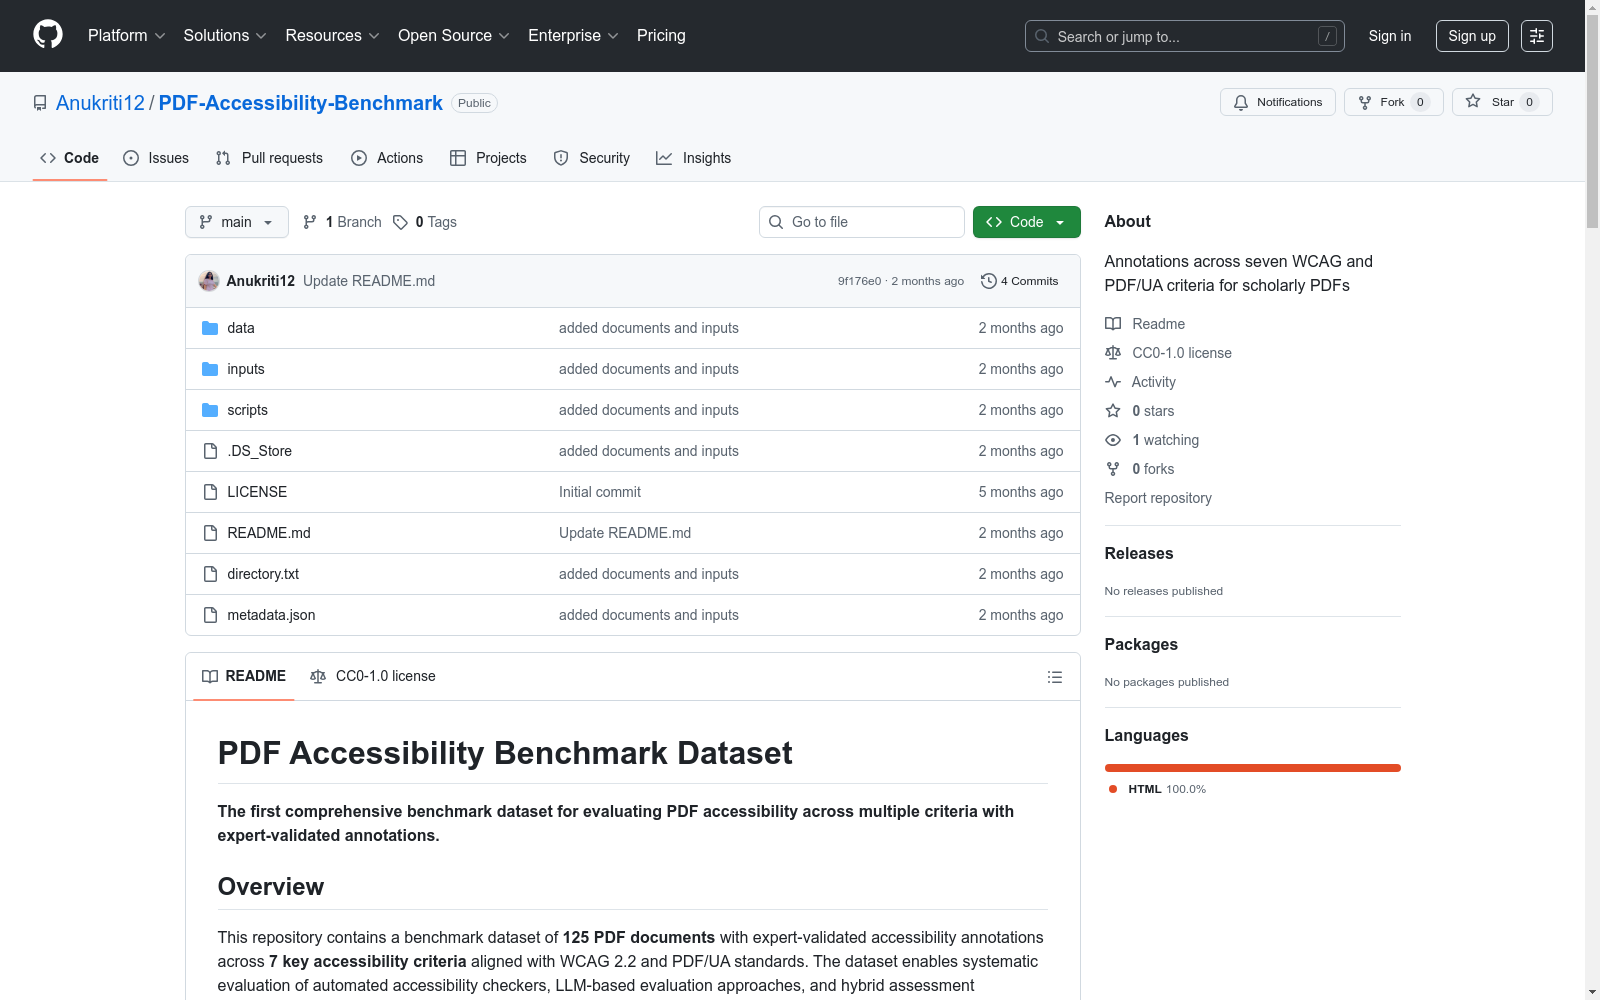Click the Anukriti12 avatar in commit row
The width and height of the screenshot is (1600, 1000).
point(209,281)
